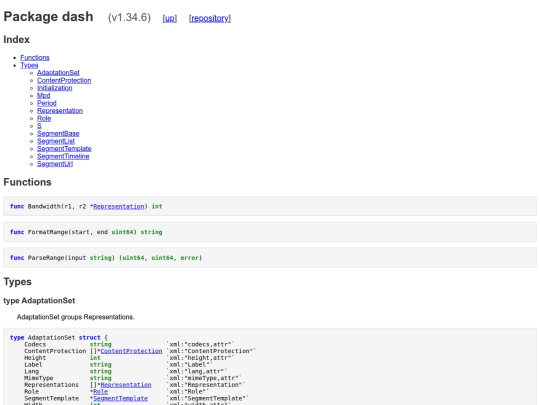Screen dimensions: 540x405
Task: Open SegmentTimeline type link
Action: click(63, 156)
